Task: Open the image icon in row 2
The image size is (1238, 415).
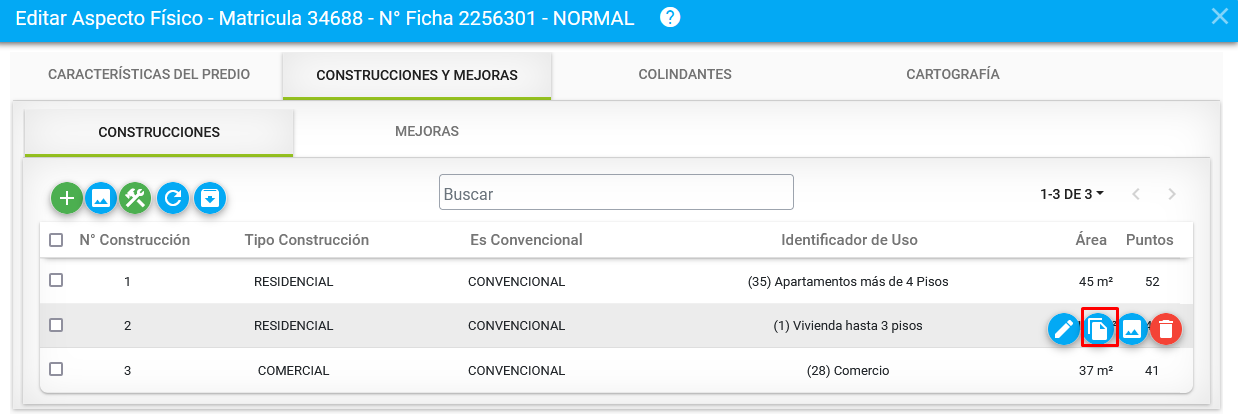Action: (1132, 328)
